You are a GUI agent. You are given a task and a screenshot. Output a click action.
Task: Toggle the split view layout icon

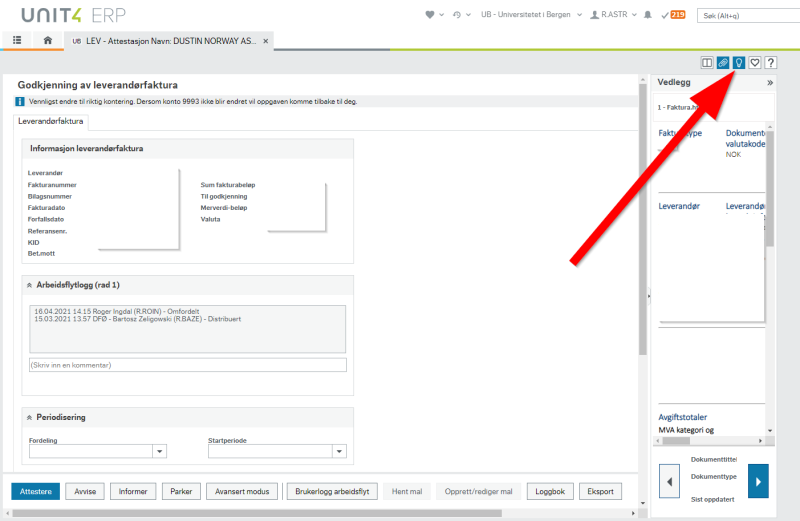coord(707,63)
